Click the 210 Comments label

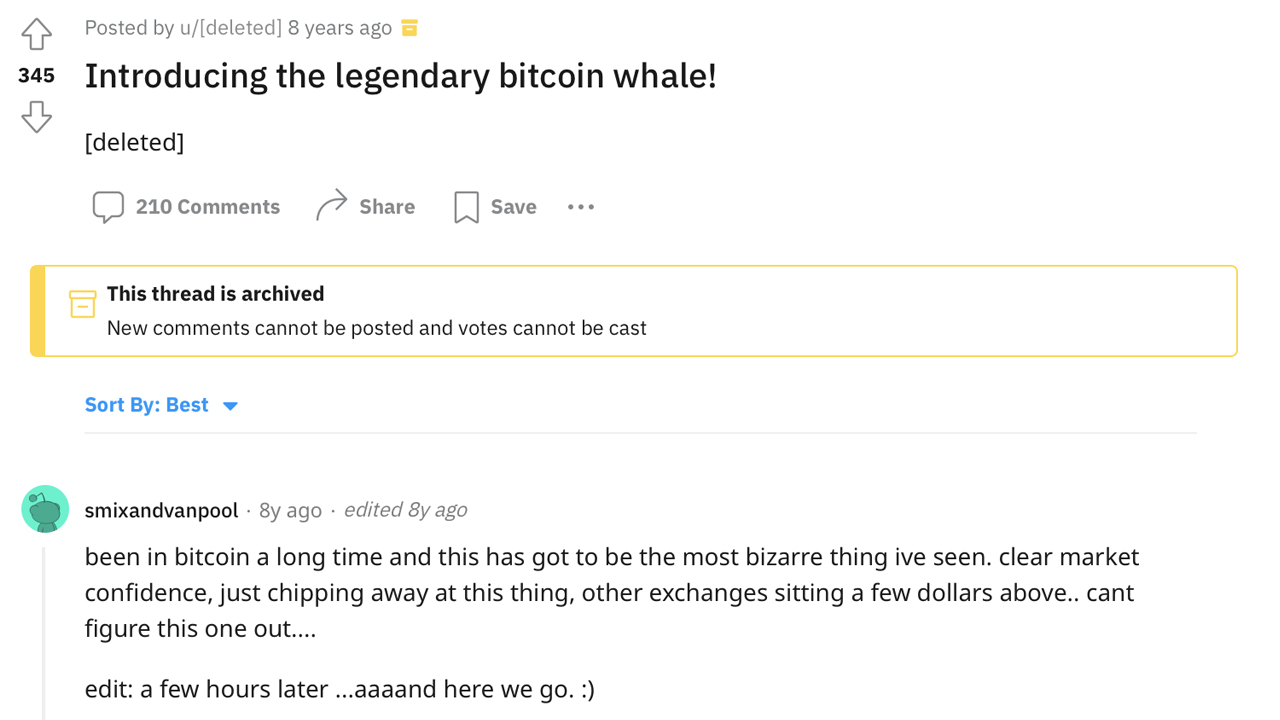point(208,207)
